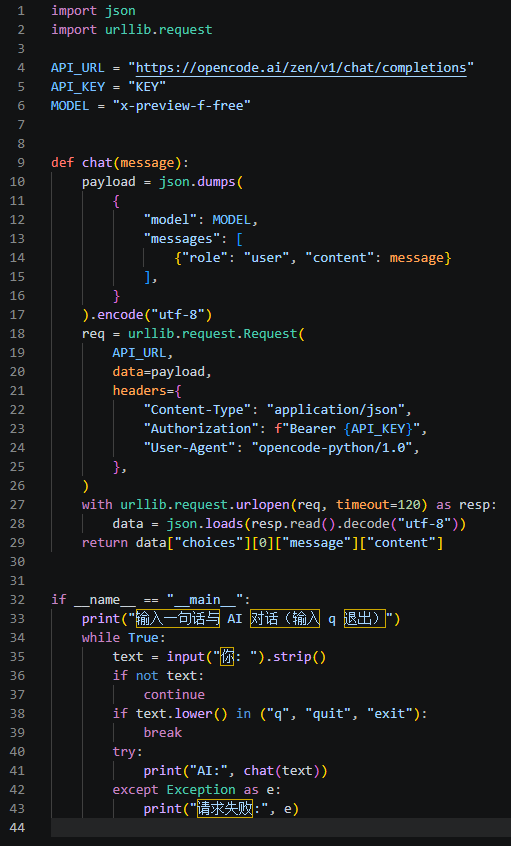Image resolution: width=511 pixels, height=846 pixels.
Task: Click the "opencode-python/1.0" string
Action: pos(332,447)
